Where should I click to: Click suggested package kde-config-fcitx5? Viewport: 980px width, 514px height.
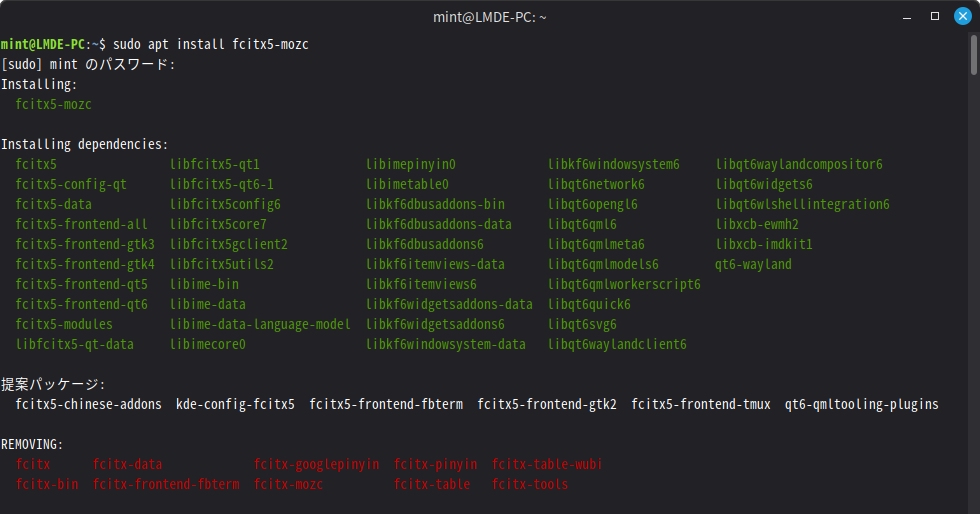click(235, 404)
